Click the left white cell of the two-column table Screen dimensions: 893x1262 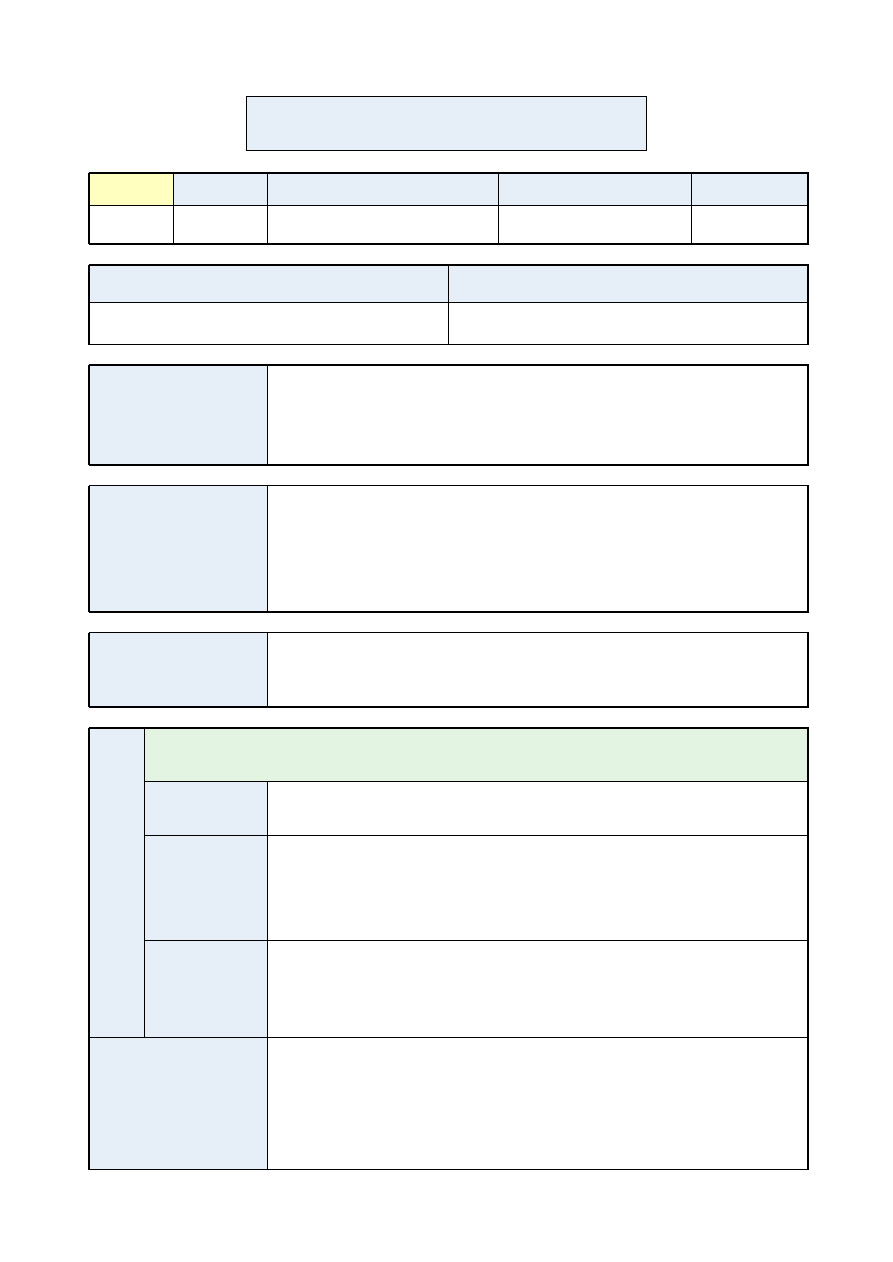[x=268, y=323]
